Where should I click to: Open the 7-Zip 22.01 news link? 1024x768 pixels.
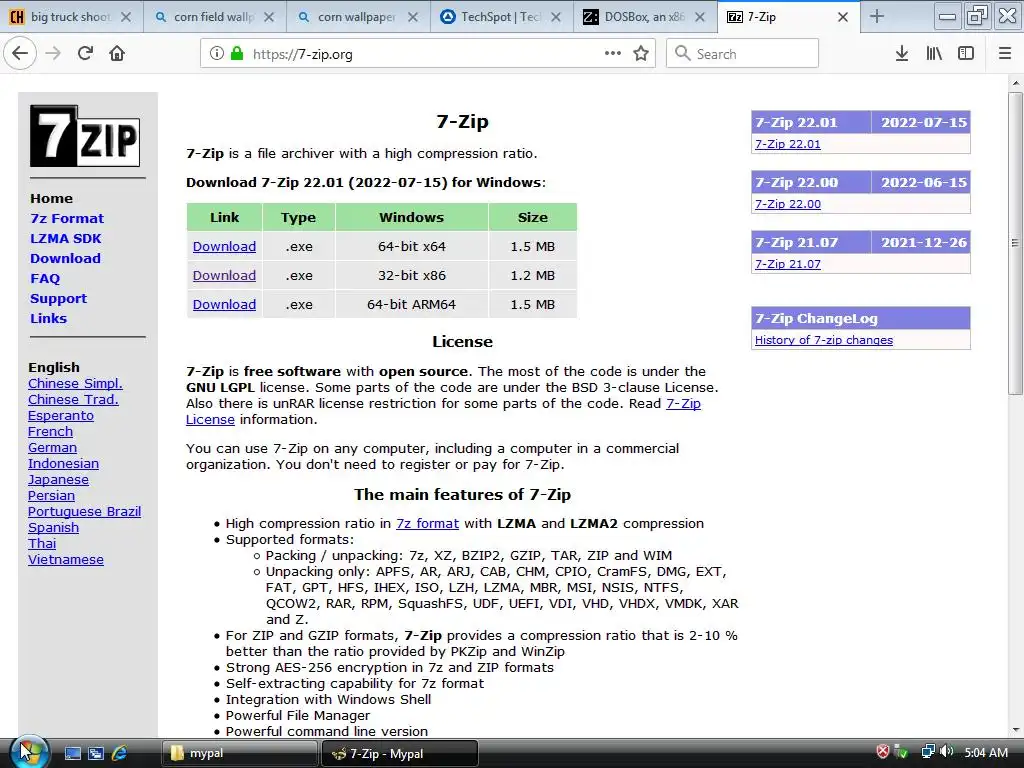[x=788, y=144]
